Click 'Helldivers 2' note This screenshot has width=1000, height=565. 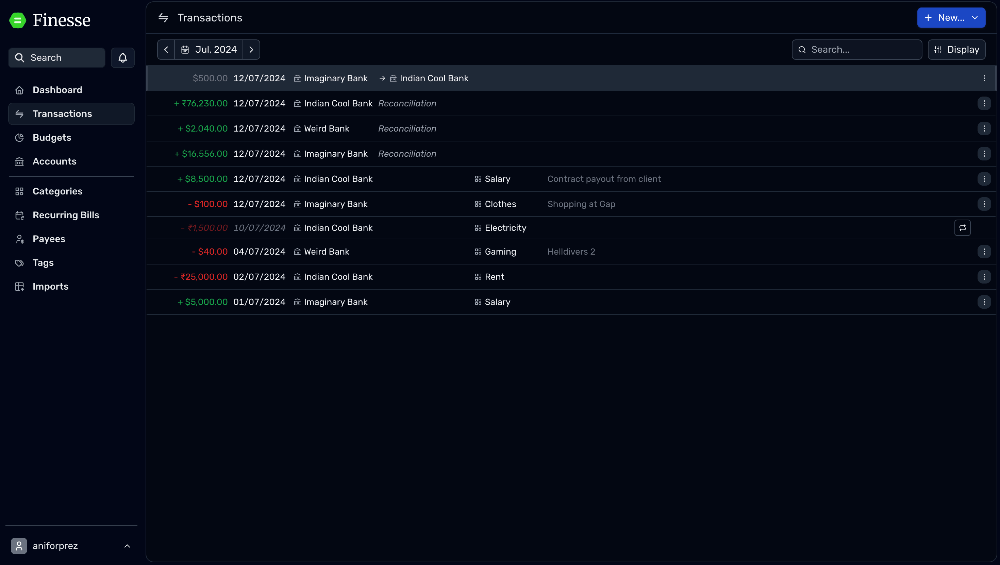pos(571,252)
